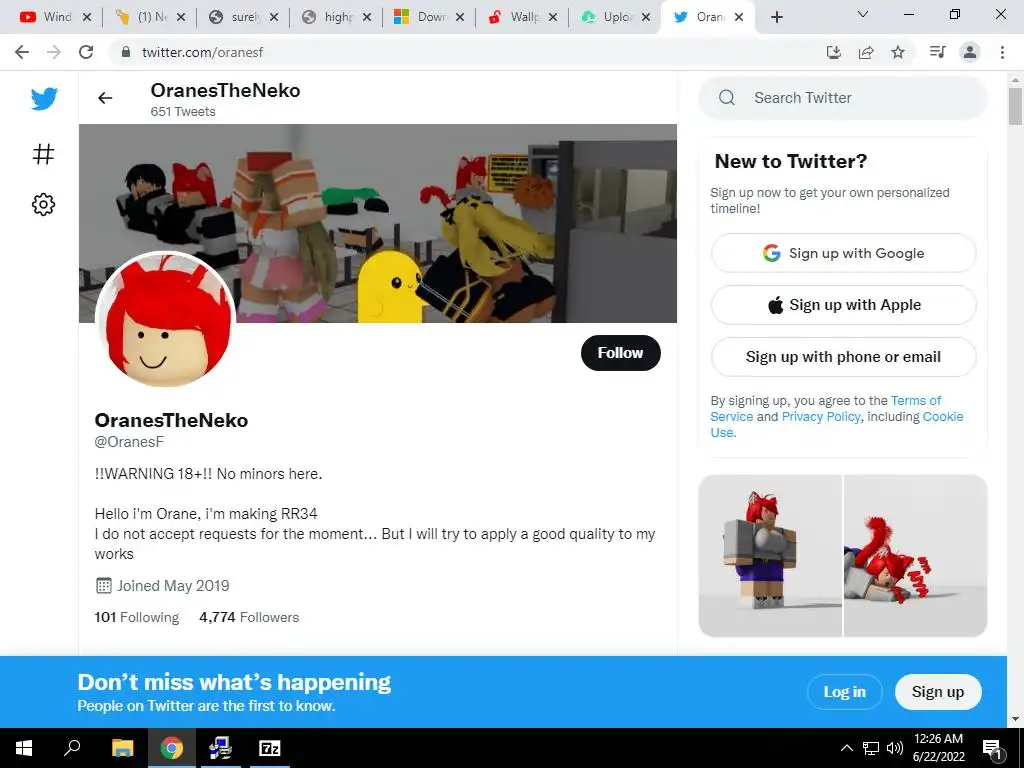
Task: Click the Search Twitter field
Action: 842,98
